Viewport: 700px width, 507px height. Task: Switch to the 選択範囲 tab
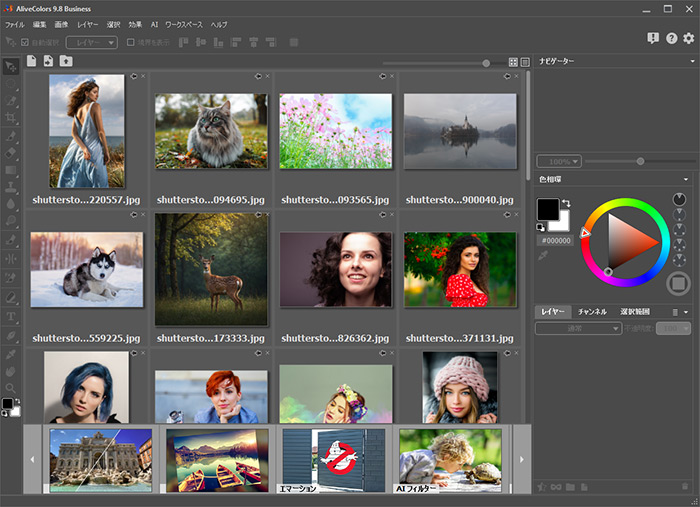coord(635,312)
